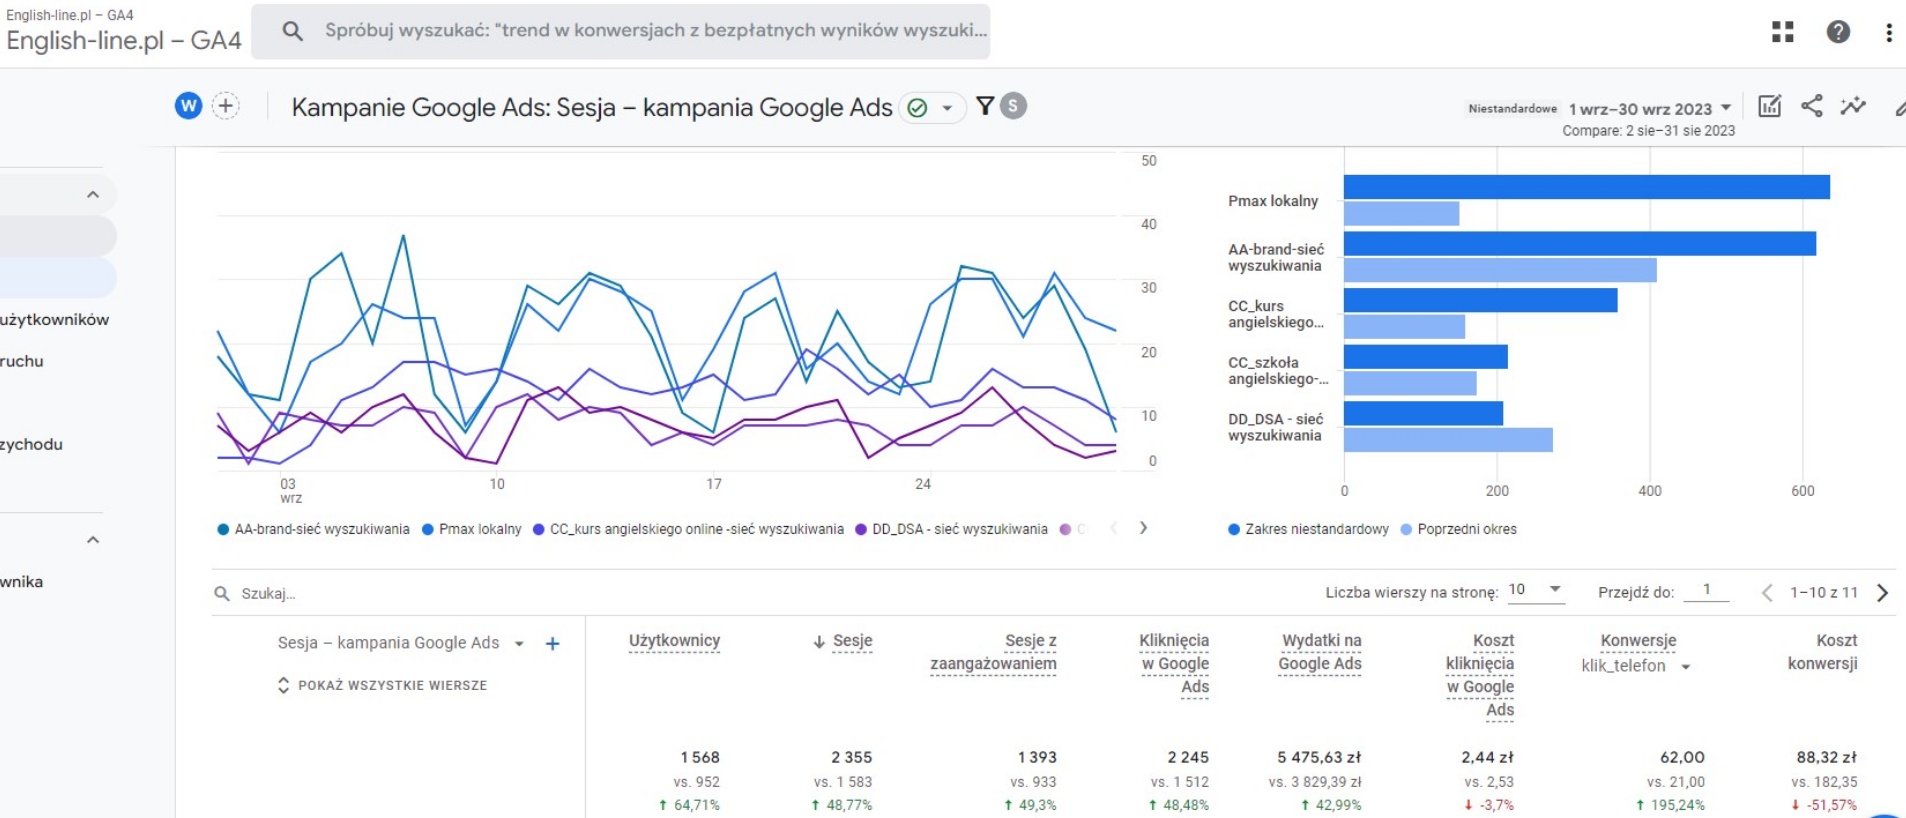The height and width of the screenshot is (818, 1906).
Task: Go to next table page arrow
Action: 1882,593
